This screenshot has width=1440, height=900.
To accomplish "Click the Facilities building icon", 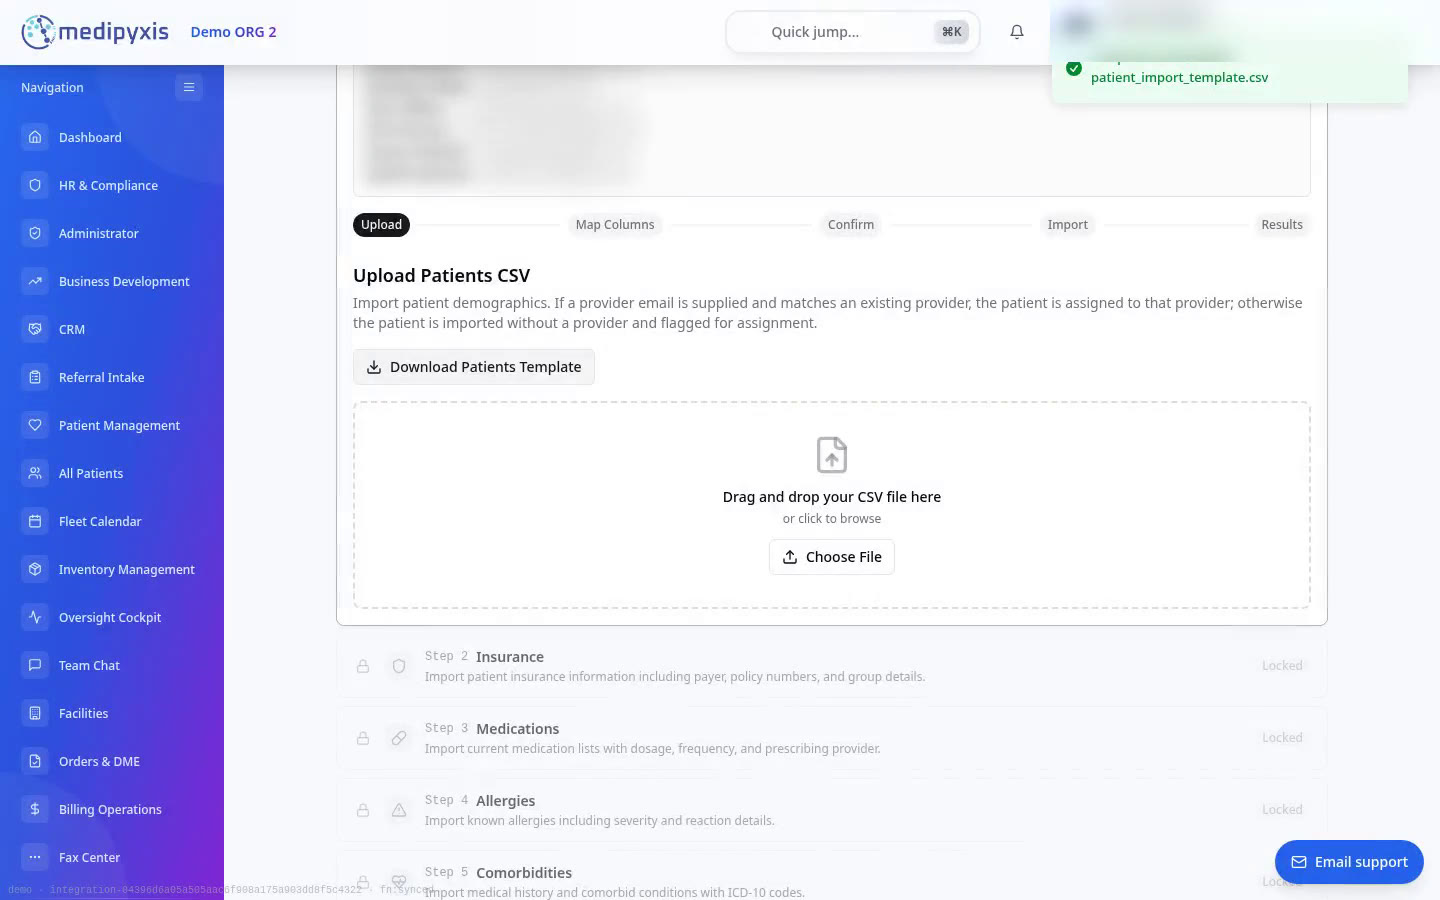I will click(35, 713).
